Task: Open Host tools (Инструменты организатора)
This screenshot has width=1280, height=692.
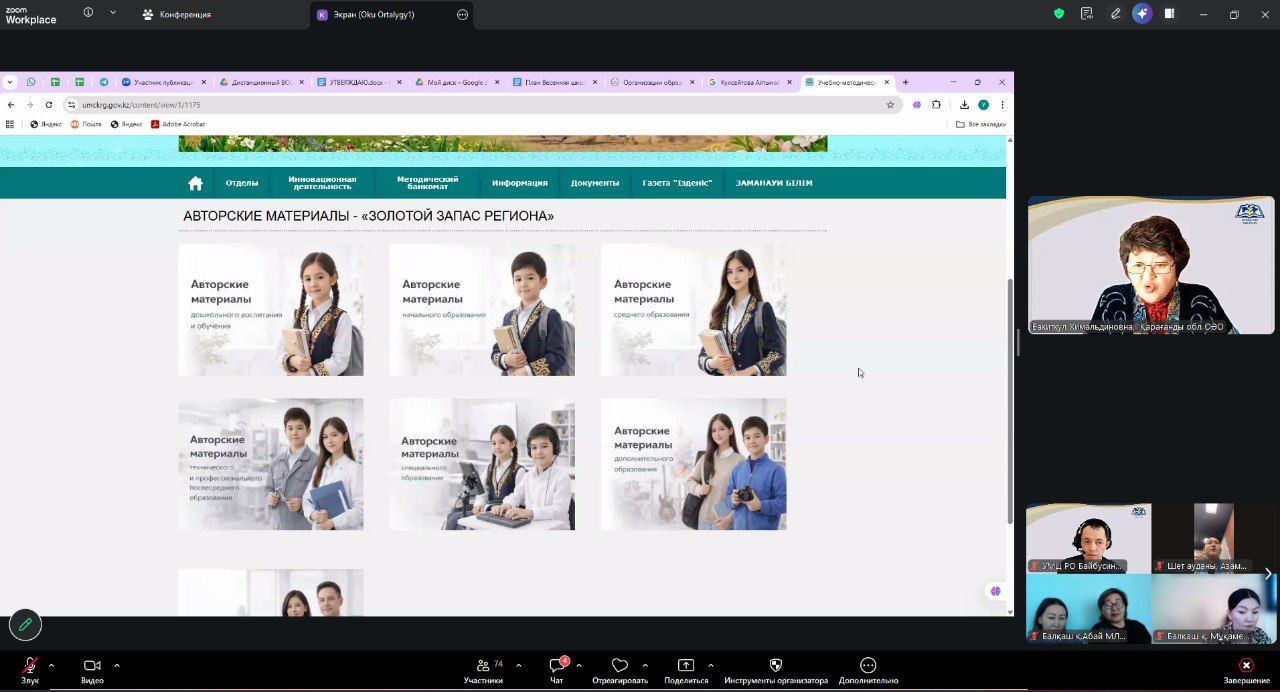Action: [776, 666]
